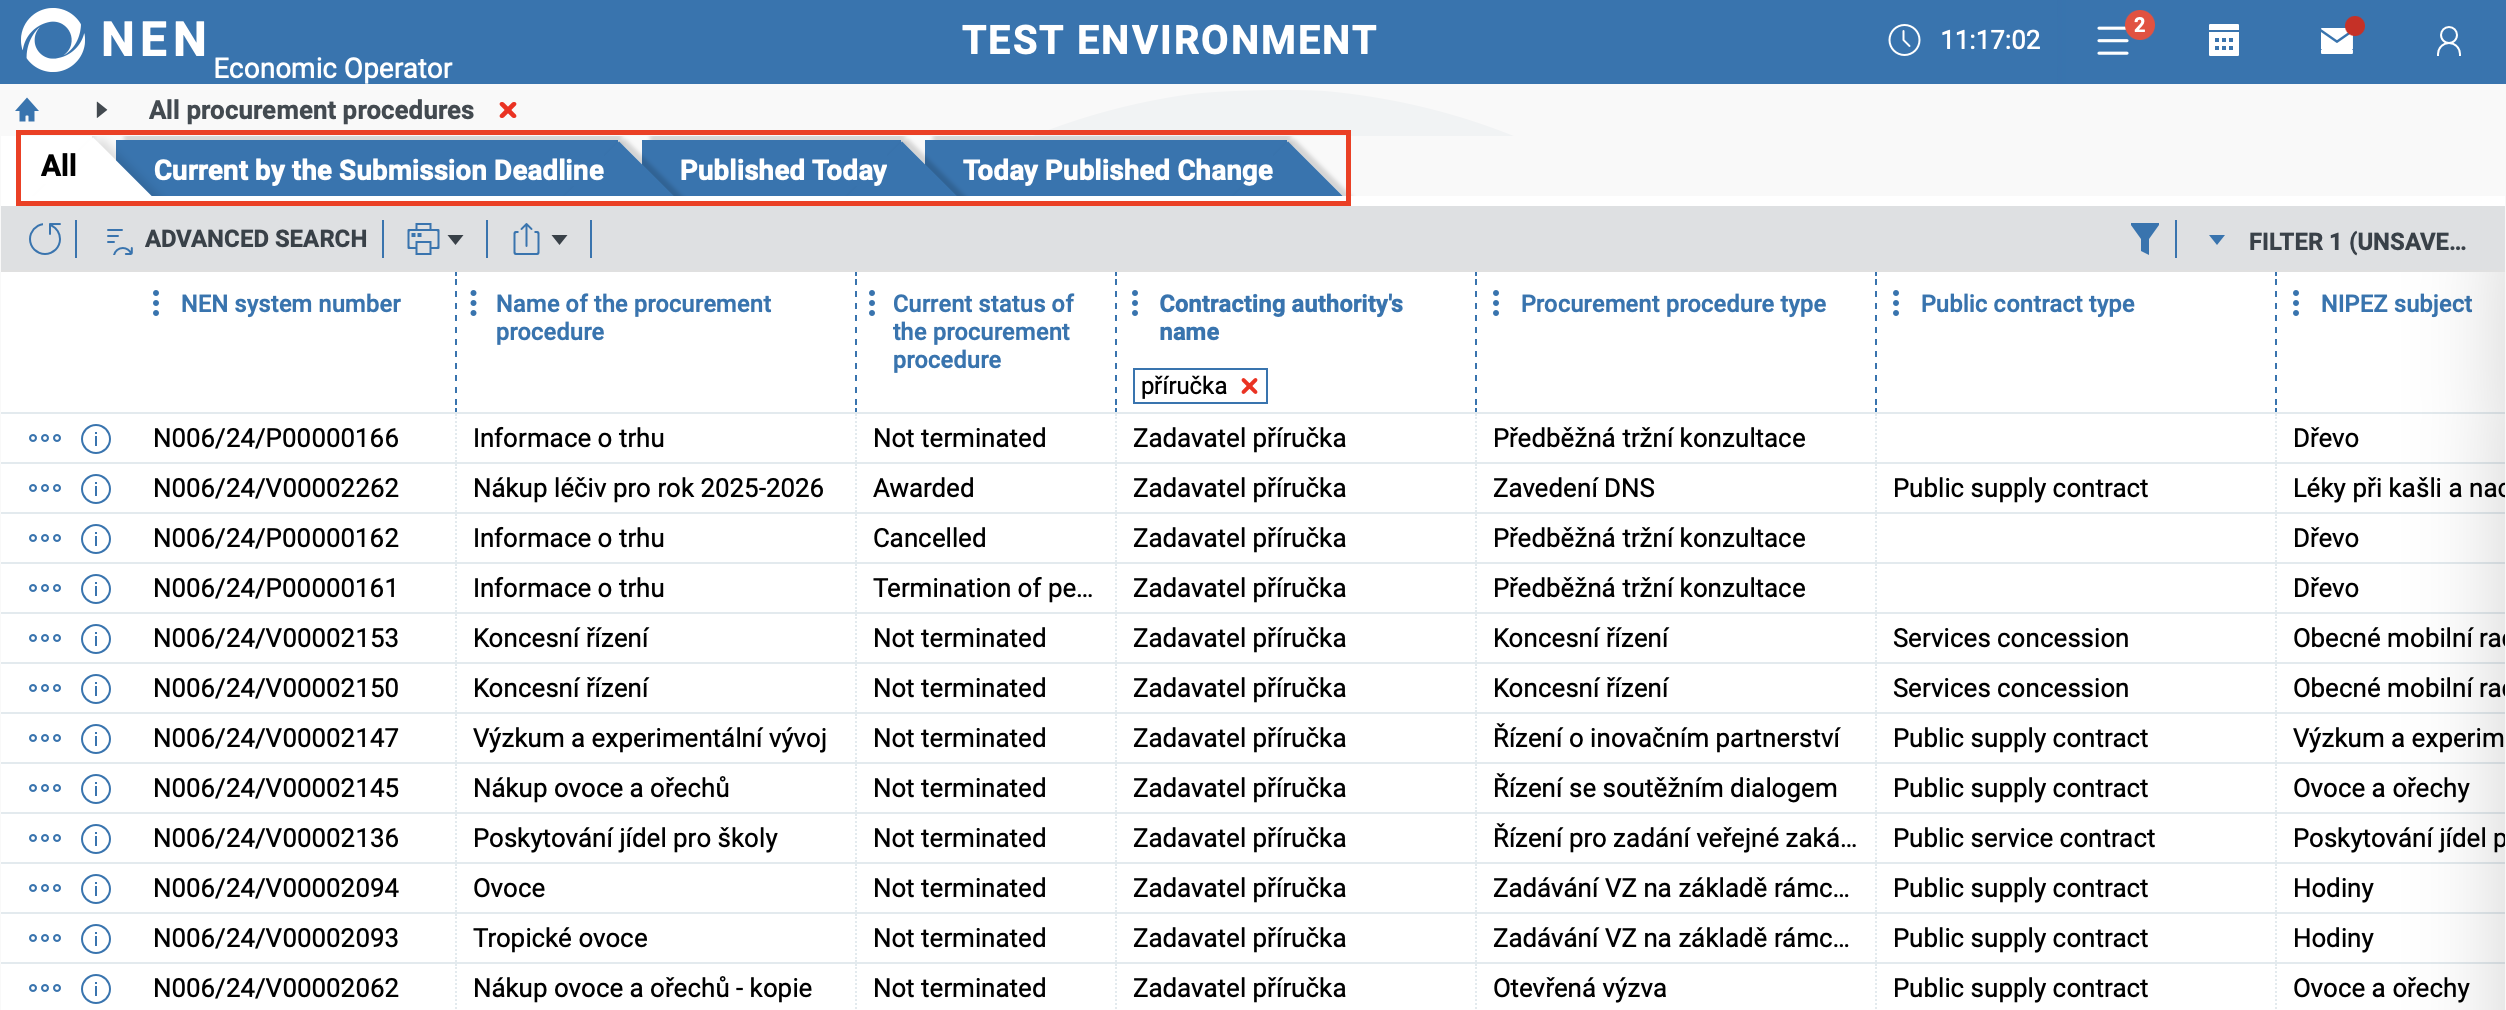Sort by NEN system number column
This screenshot has width=2506, height=1010.
click(290, 304)
